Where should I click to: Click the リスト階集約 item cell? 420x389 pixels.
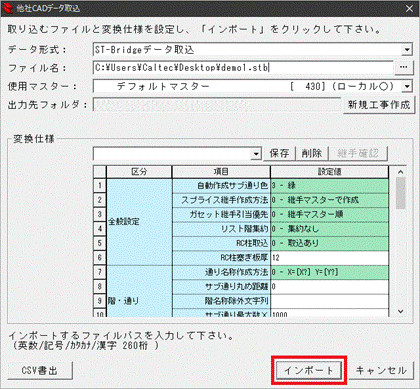(221, 229)
